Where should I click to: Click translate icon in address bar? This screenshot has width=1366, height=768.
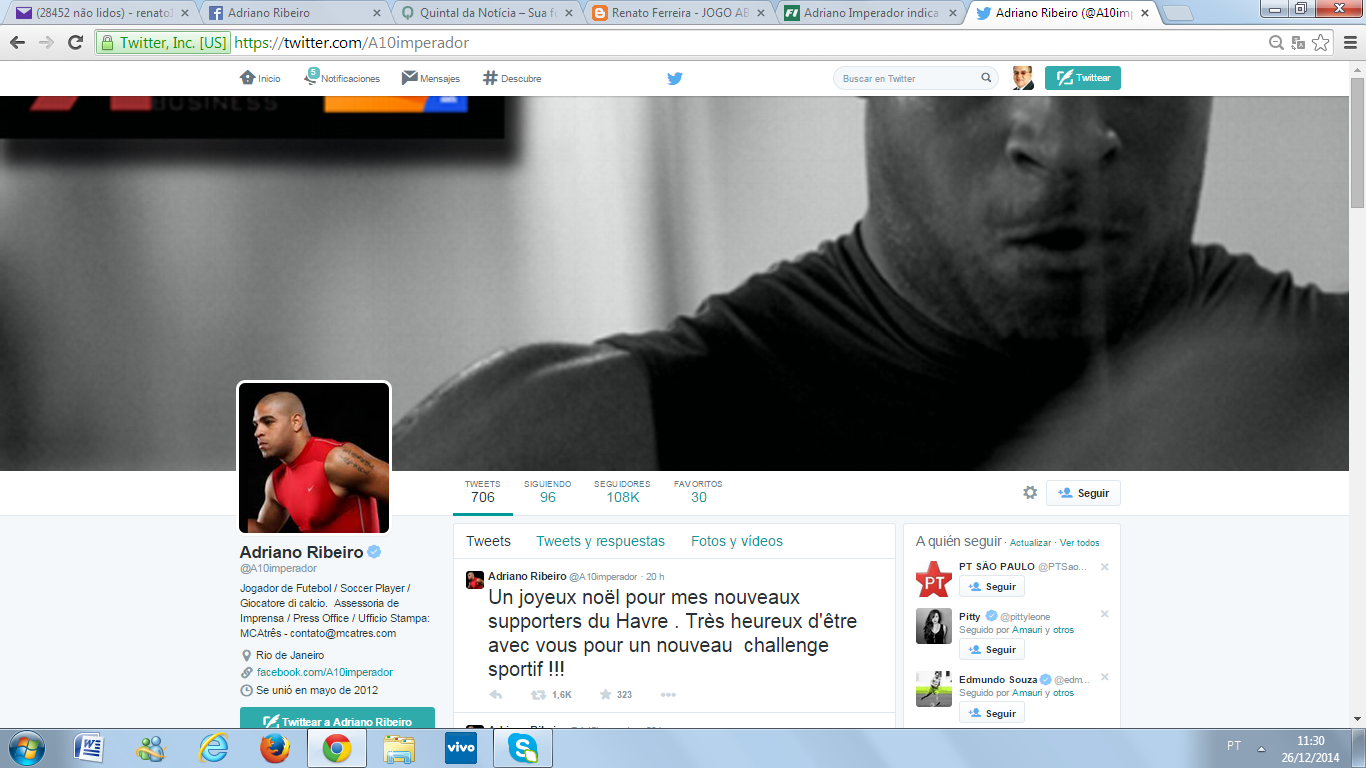coord(1298,43)
